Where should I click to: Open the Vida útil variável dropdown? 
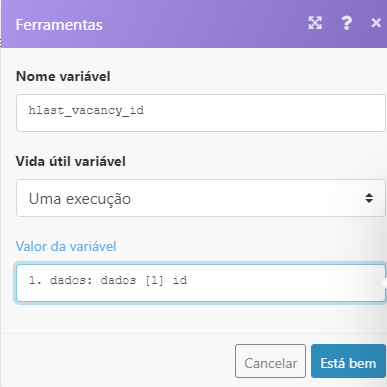[x=201, y=198]
